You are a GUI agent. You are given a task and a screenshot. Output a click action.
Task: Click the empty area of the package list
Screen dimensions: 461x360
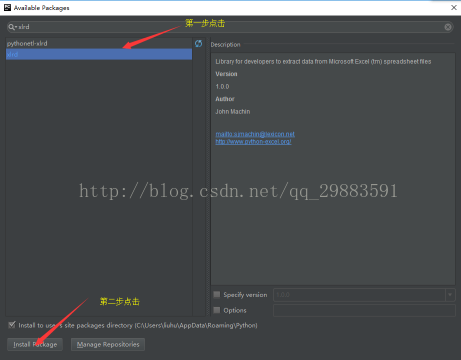click(99, 187)
